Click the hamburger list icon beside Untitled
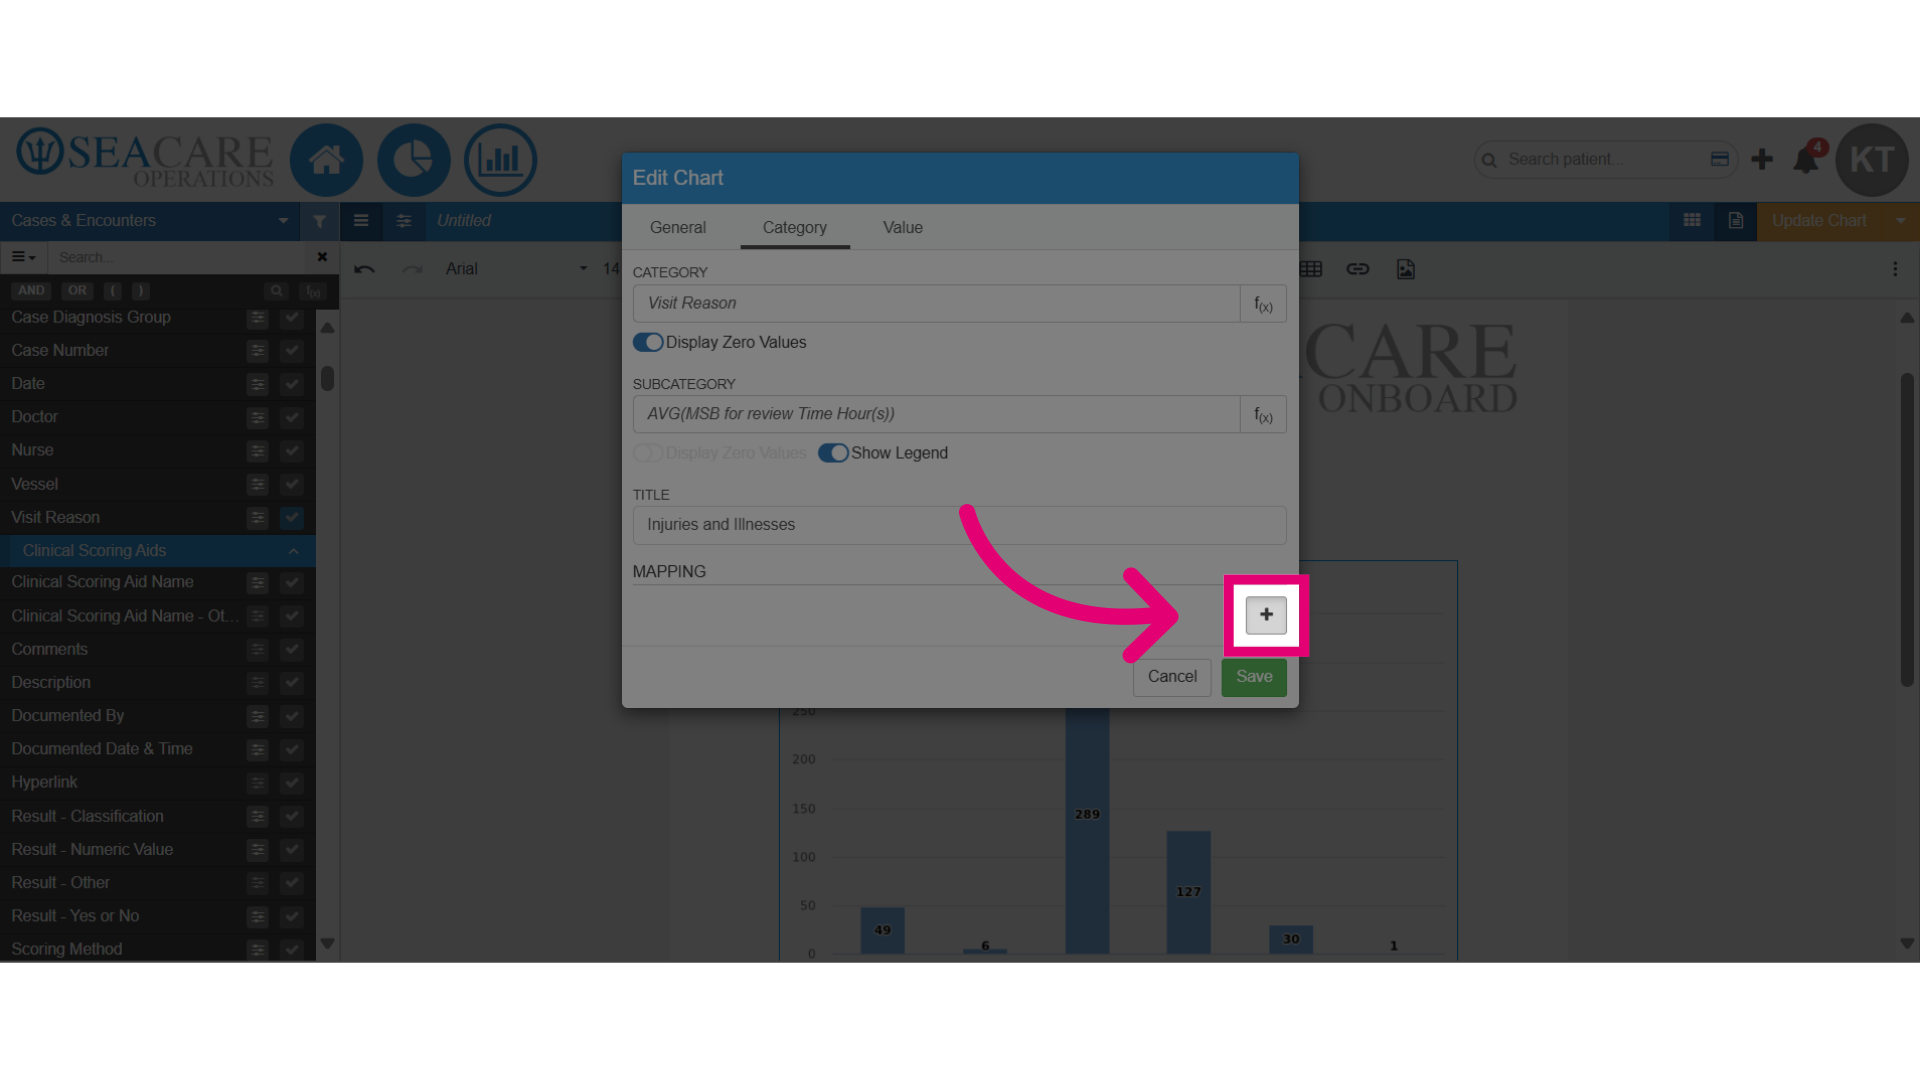The width and height of the screenshot is (1920, 1080). tap(361, 221)
